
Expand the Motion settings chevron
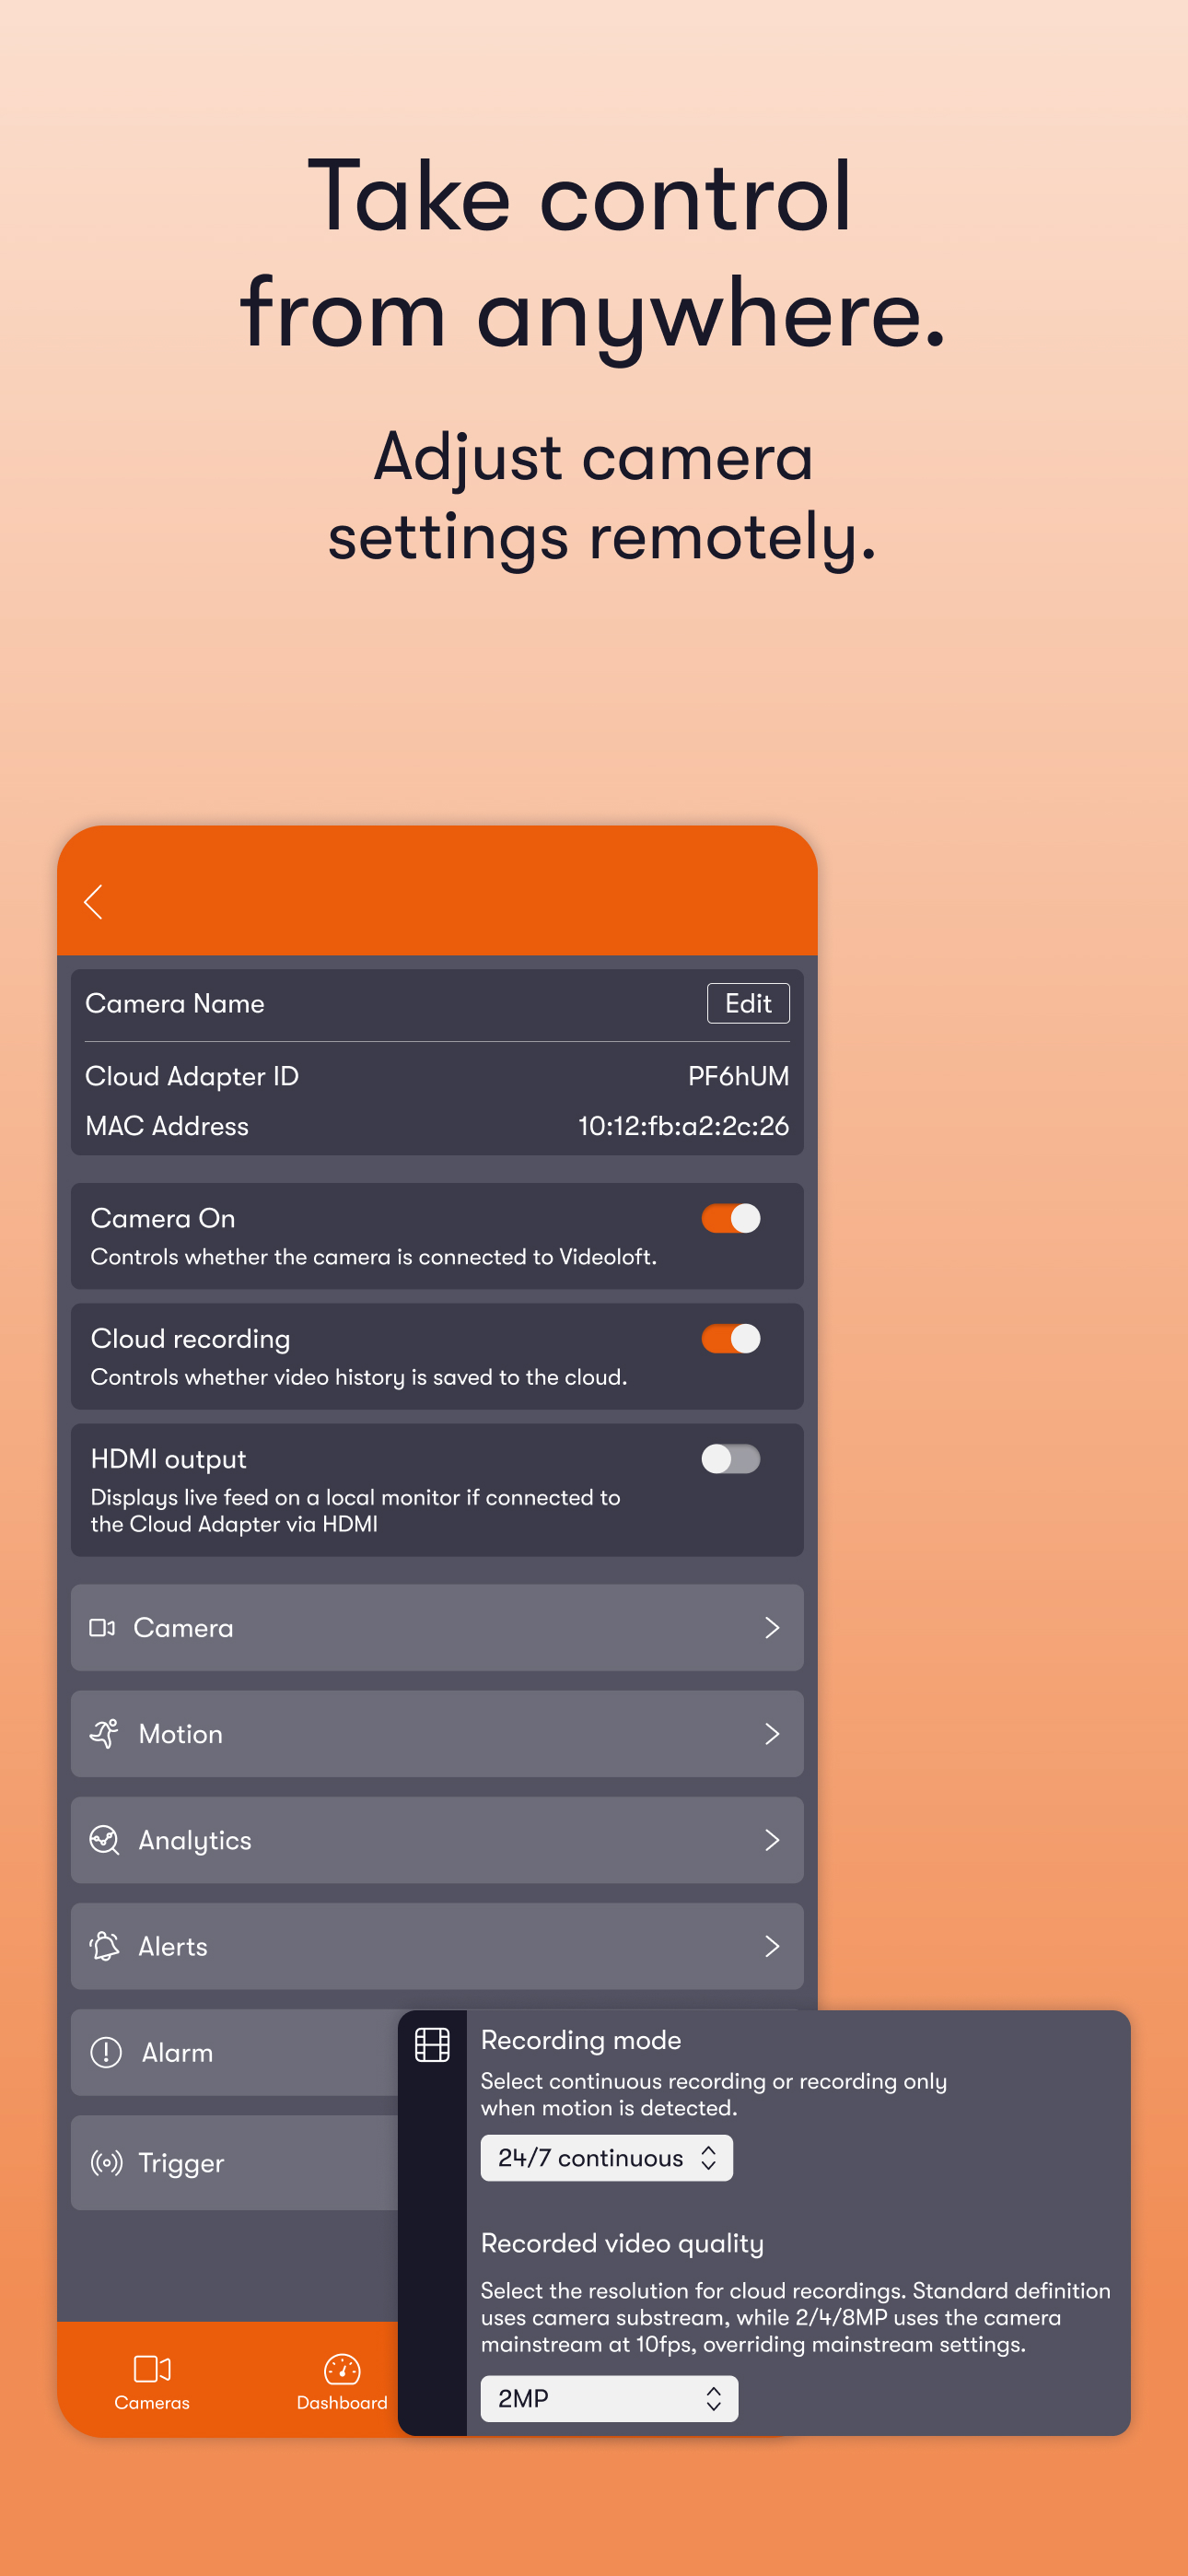click(x=772, y=1734)
